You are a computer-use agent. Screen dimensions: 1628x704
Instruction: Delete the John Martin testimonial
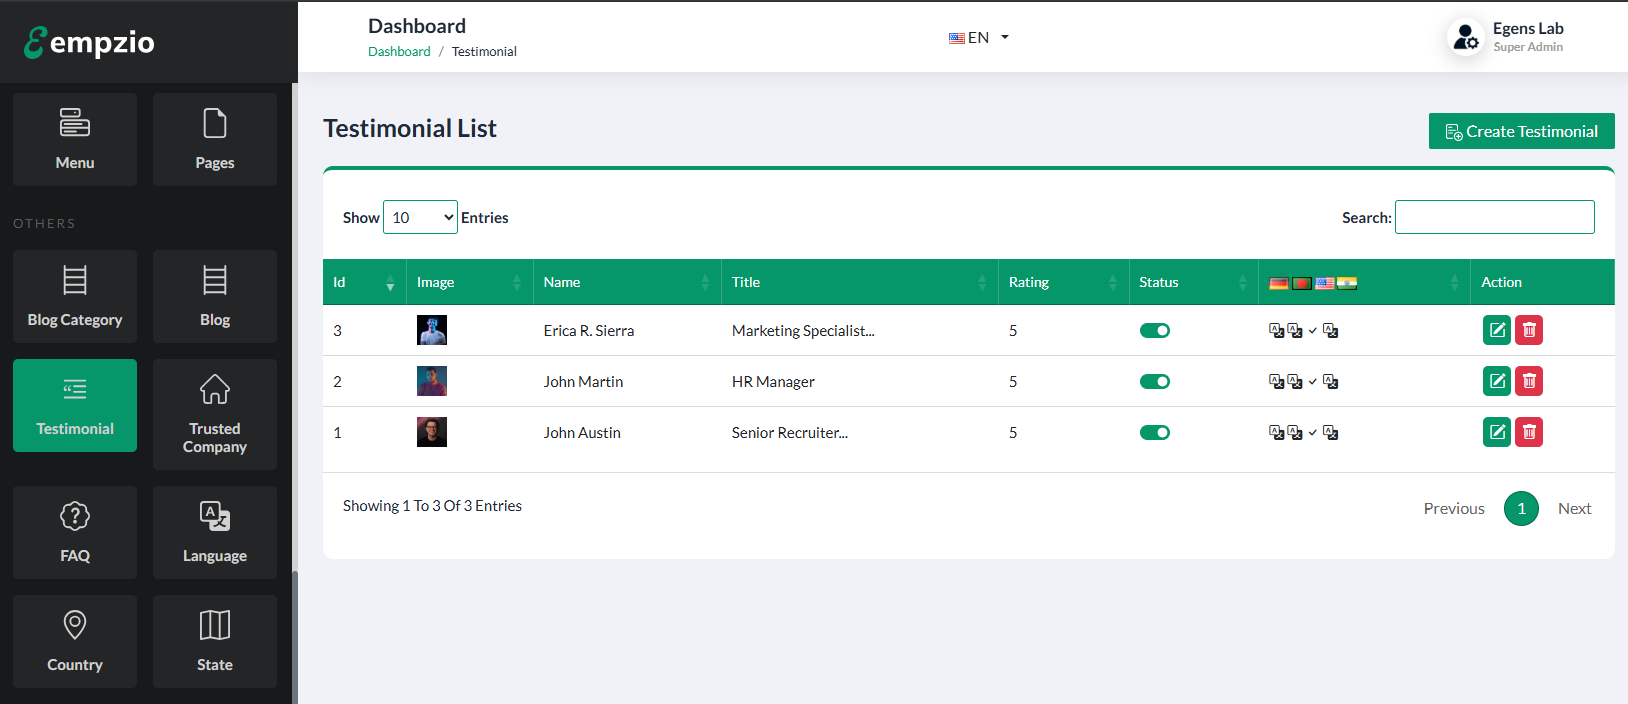coord(1529,381)
